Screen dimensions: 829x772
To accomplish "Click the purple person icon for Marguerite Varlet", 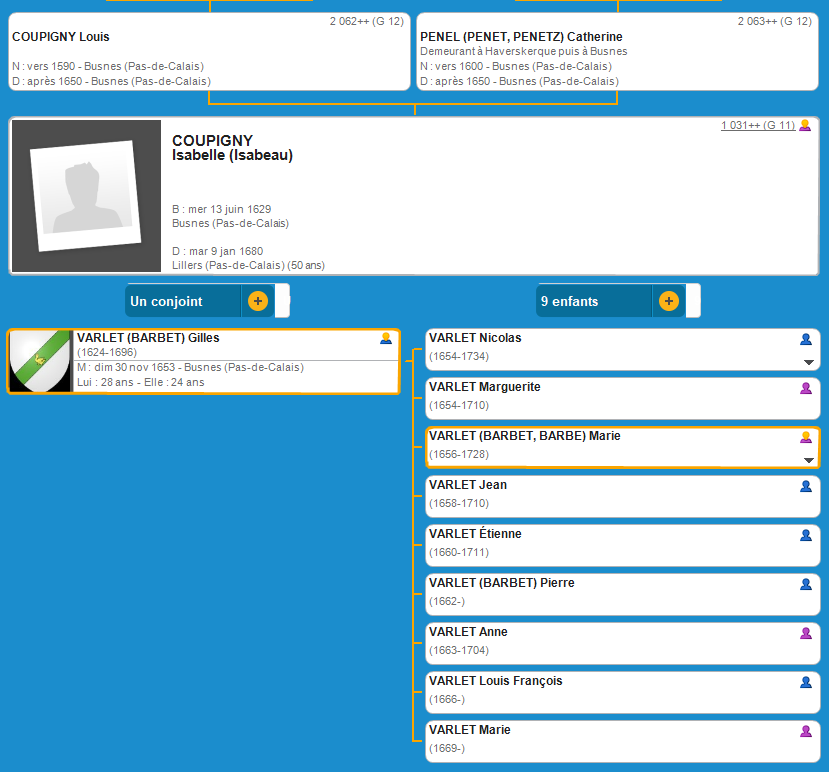I will (806, 388).
